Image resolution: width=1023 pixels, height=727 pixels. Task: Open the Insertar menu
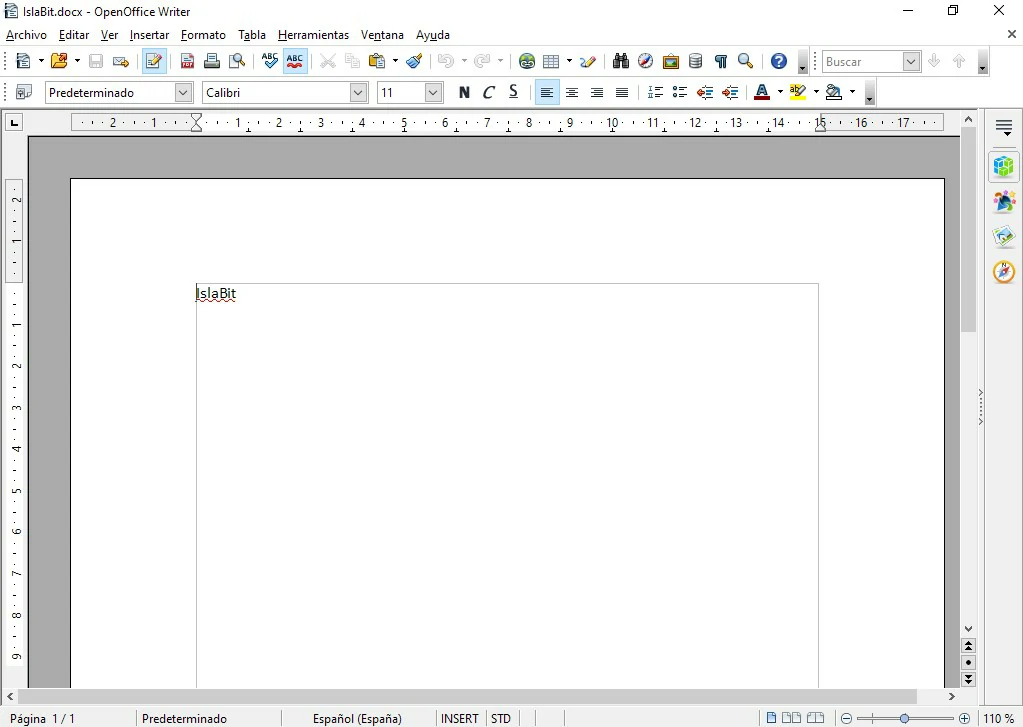click(149, 35)
